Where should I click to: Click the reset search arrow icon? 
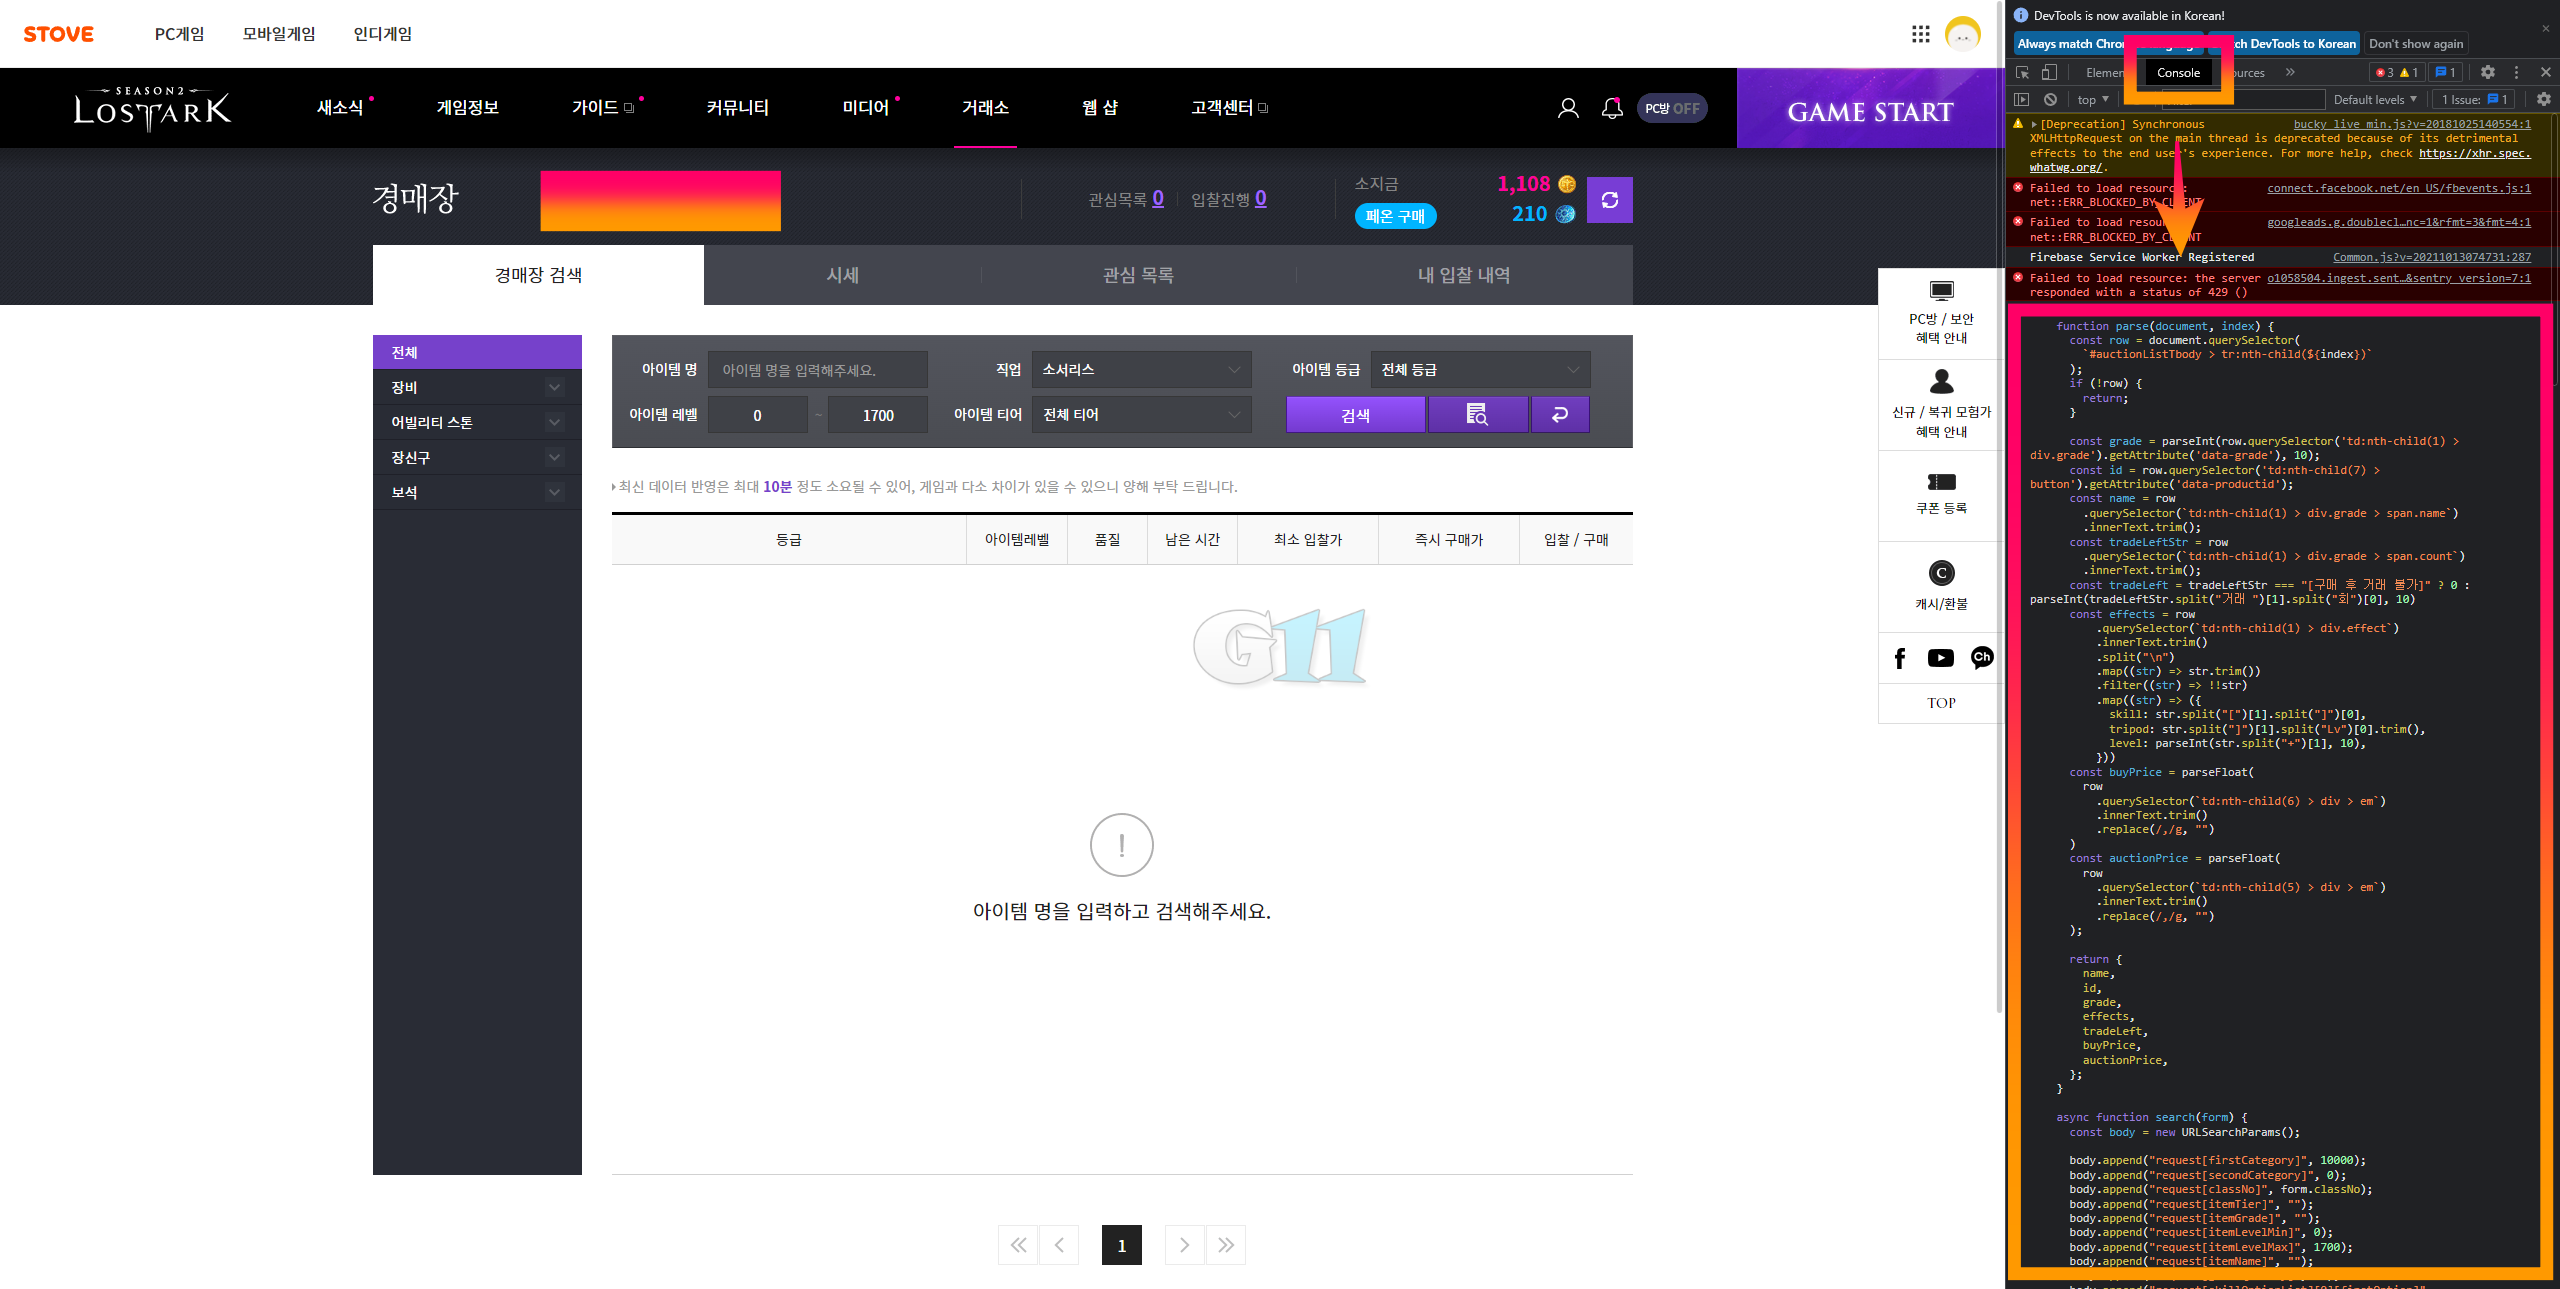point(1559,414)
